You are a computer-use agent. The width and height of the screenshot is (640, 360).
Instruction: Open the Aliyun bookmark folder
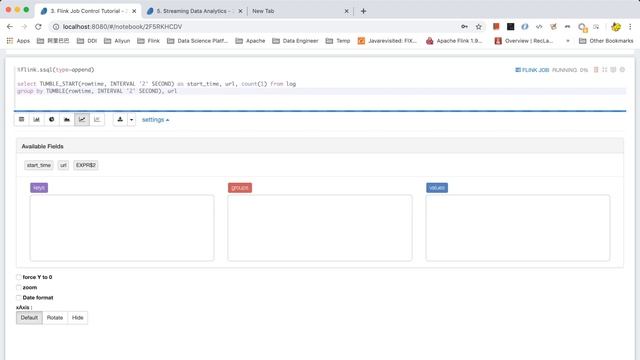(117, 41)
